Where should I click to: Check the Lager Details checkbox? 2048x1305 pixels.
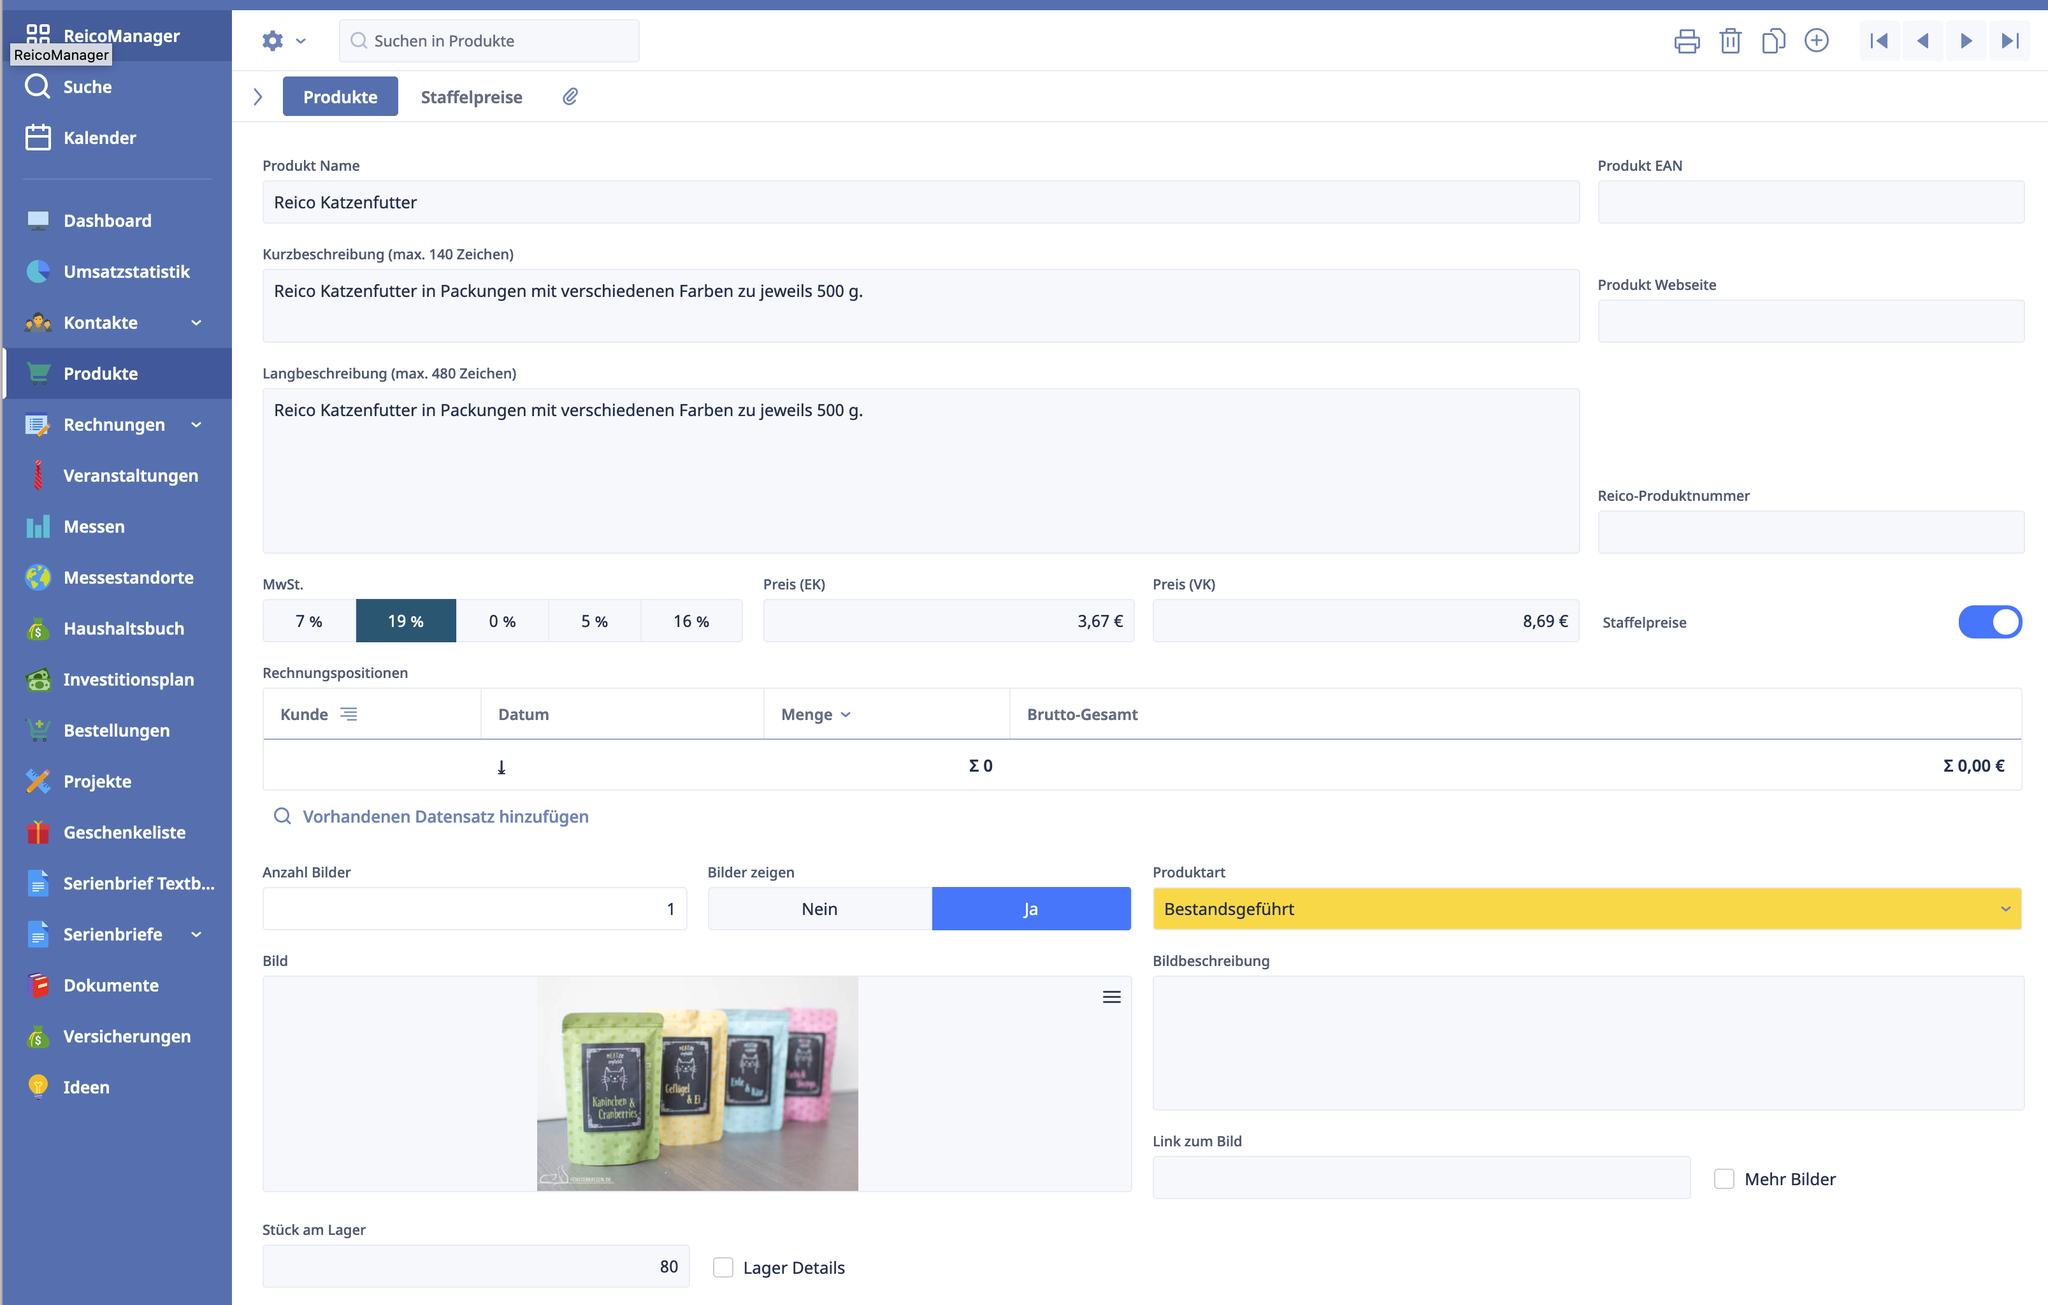pyautogui.click(x=723, y=1268)
